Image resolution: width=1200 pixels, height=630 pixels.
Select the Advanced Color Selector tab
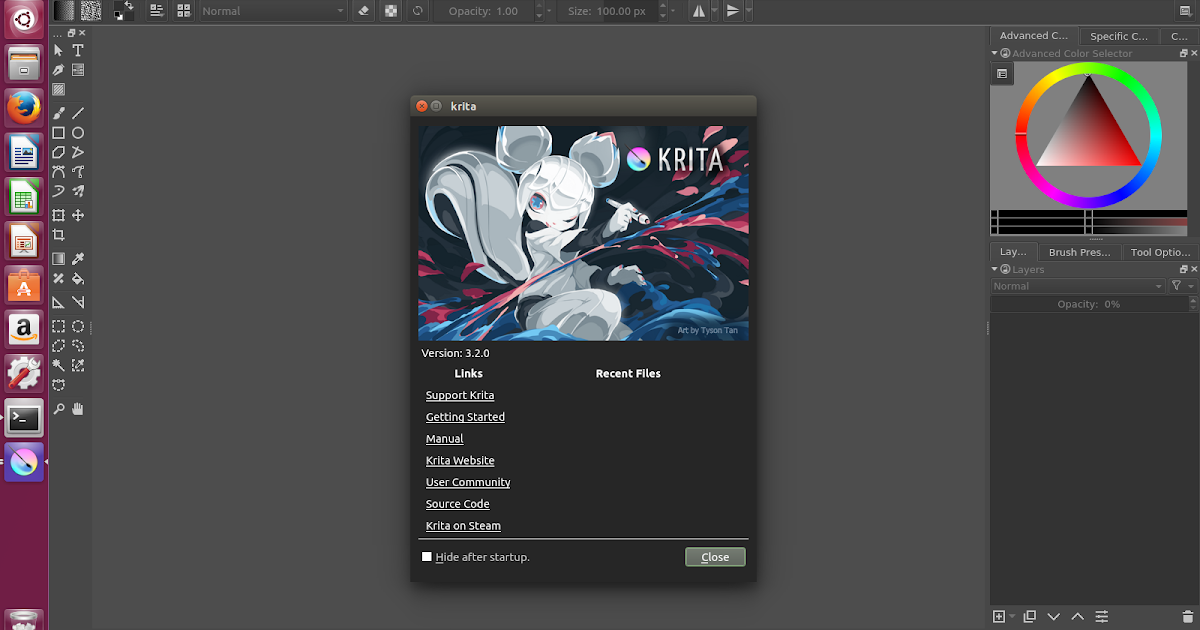coord(1034,36)
